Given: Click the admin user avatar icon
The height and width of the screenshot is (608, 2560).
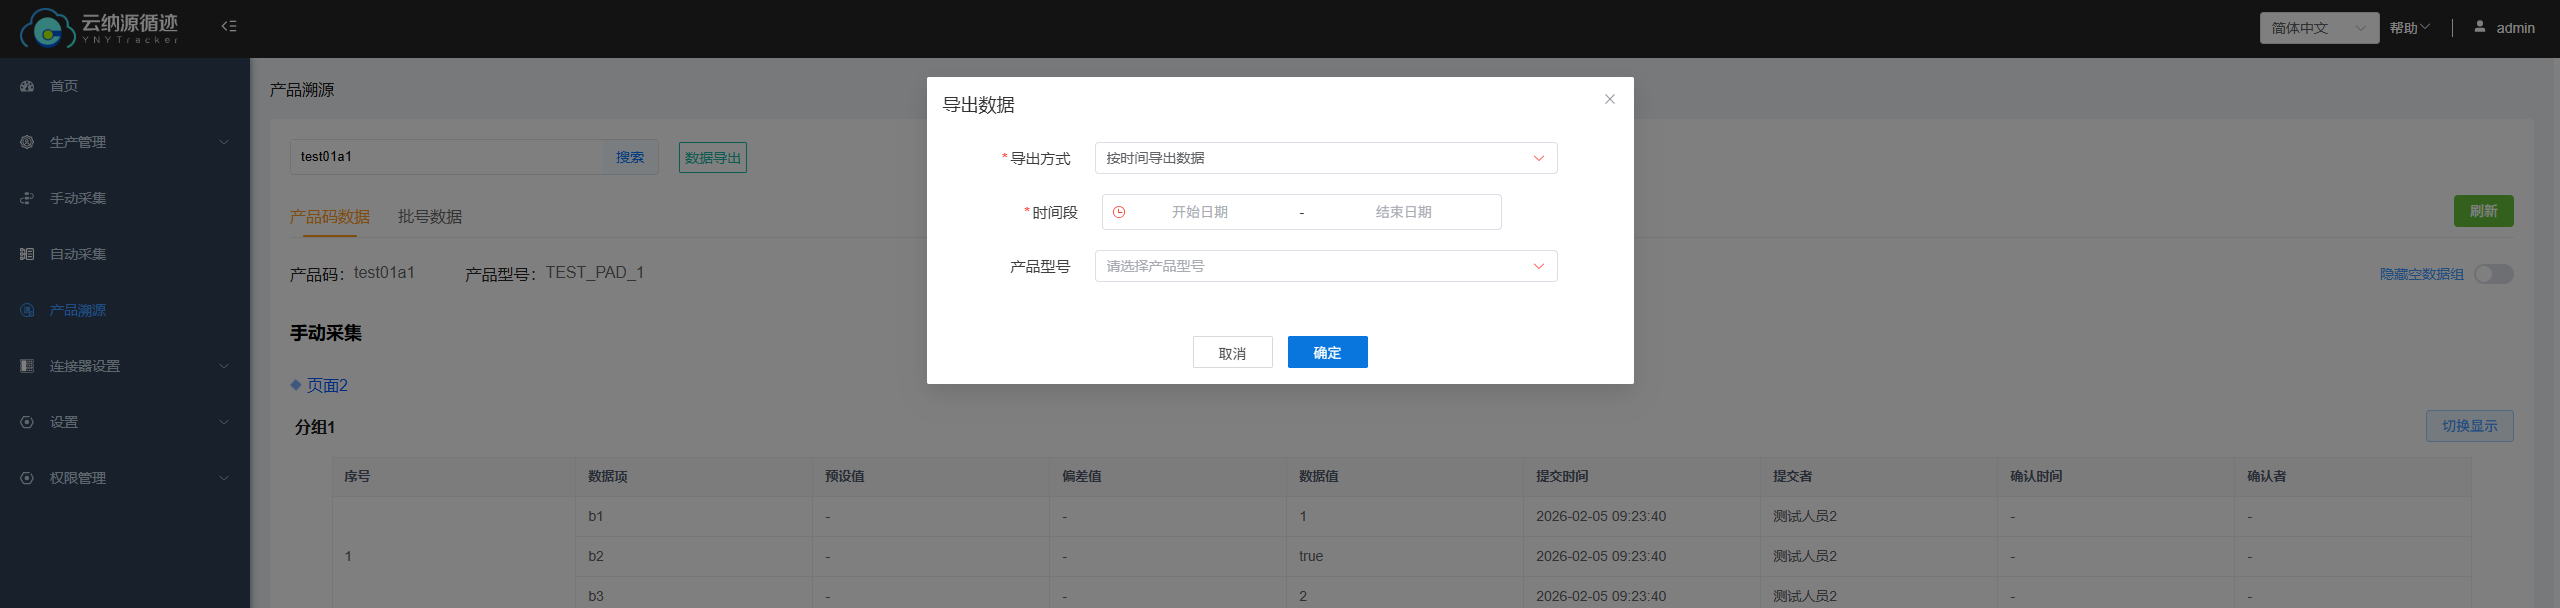Looking at the screenshot, I should tap(2479, 27).
